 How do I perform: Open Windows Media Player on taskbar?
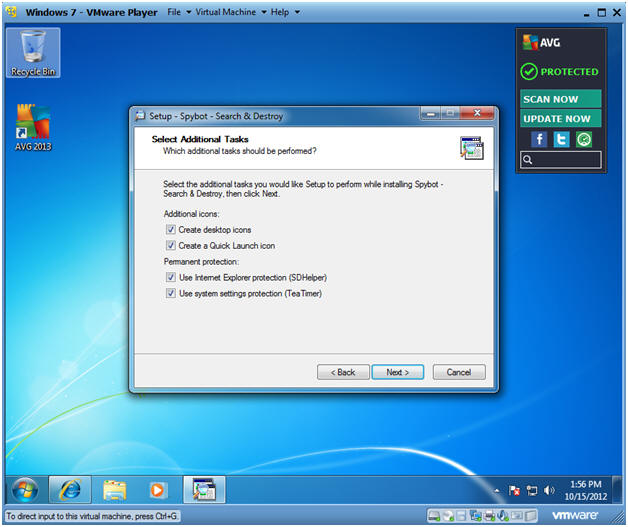(157, 489)
